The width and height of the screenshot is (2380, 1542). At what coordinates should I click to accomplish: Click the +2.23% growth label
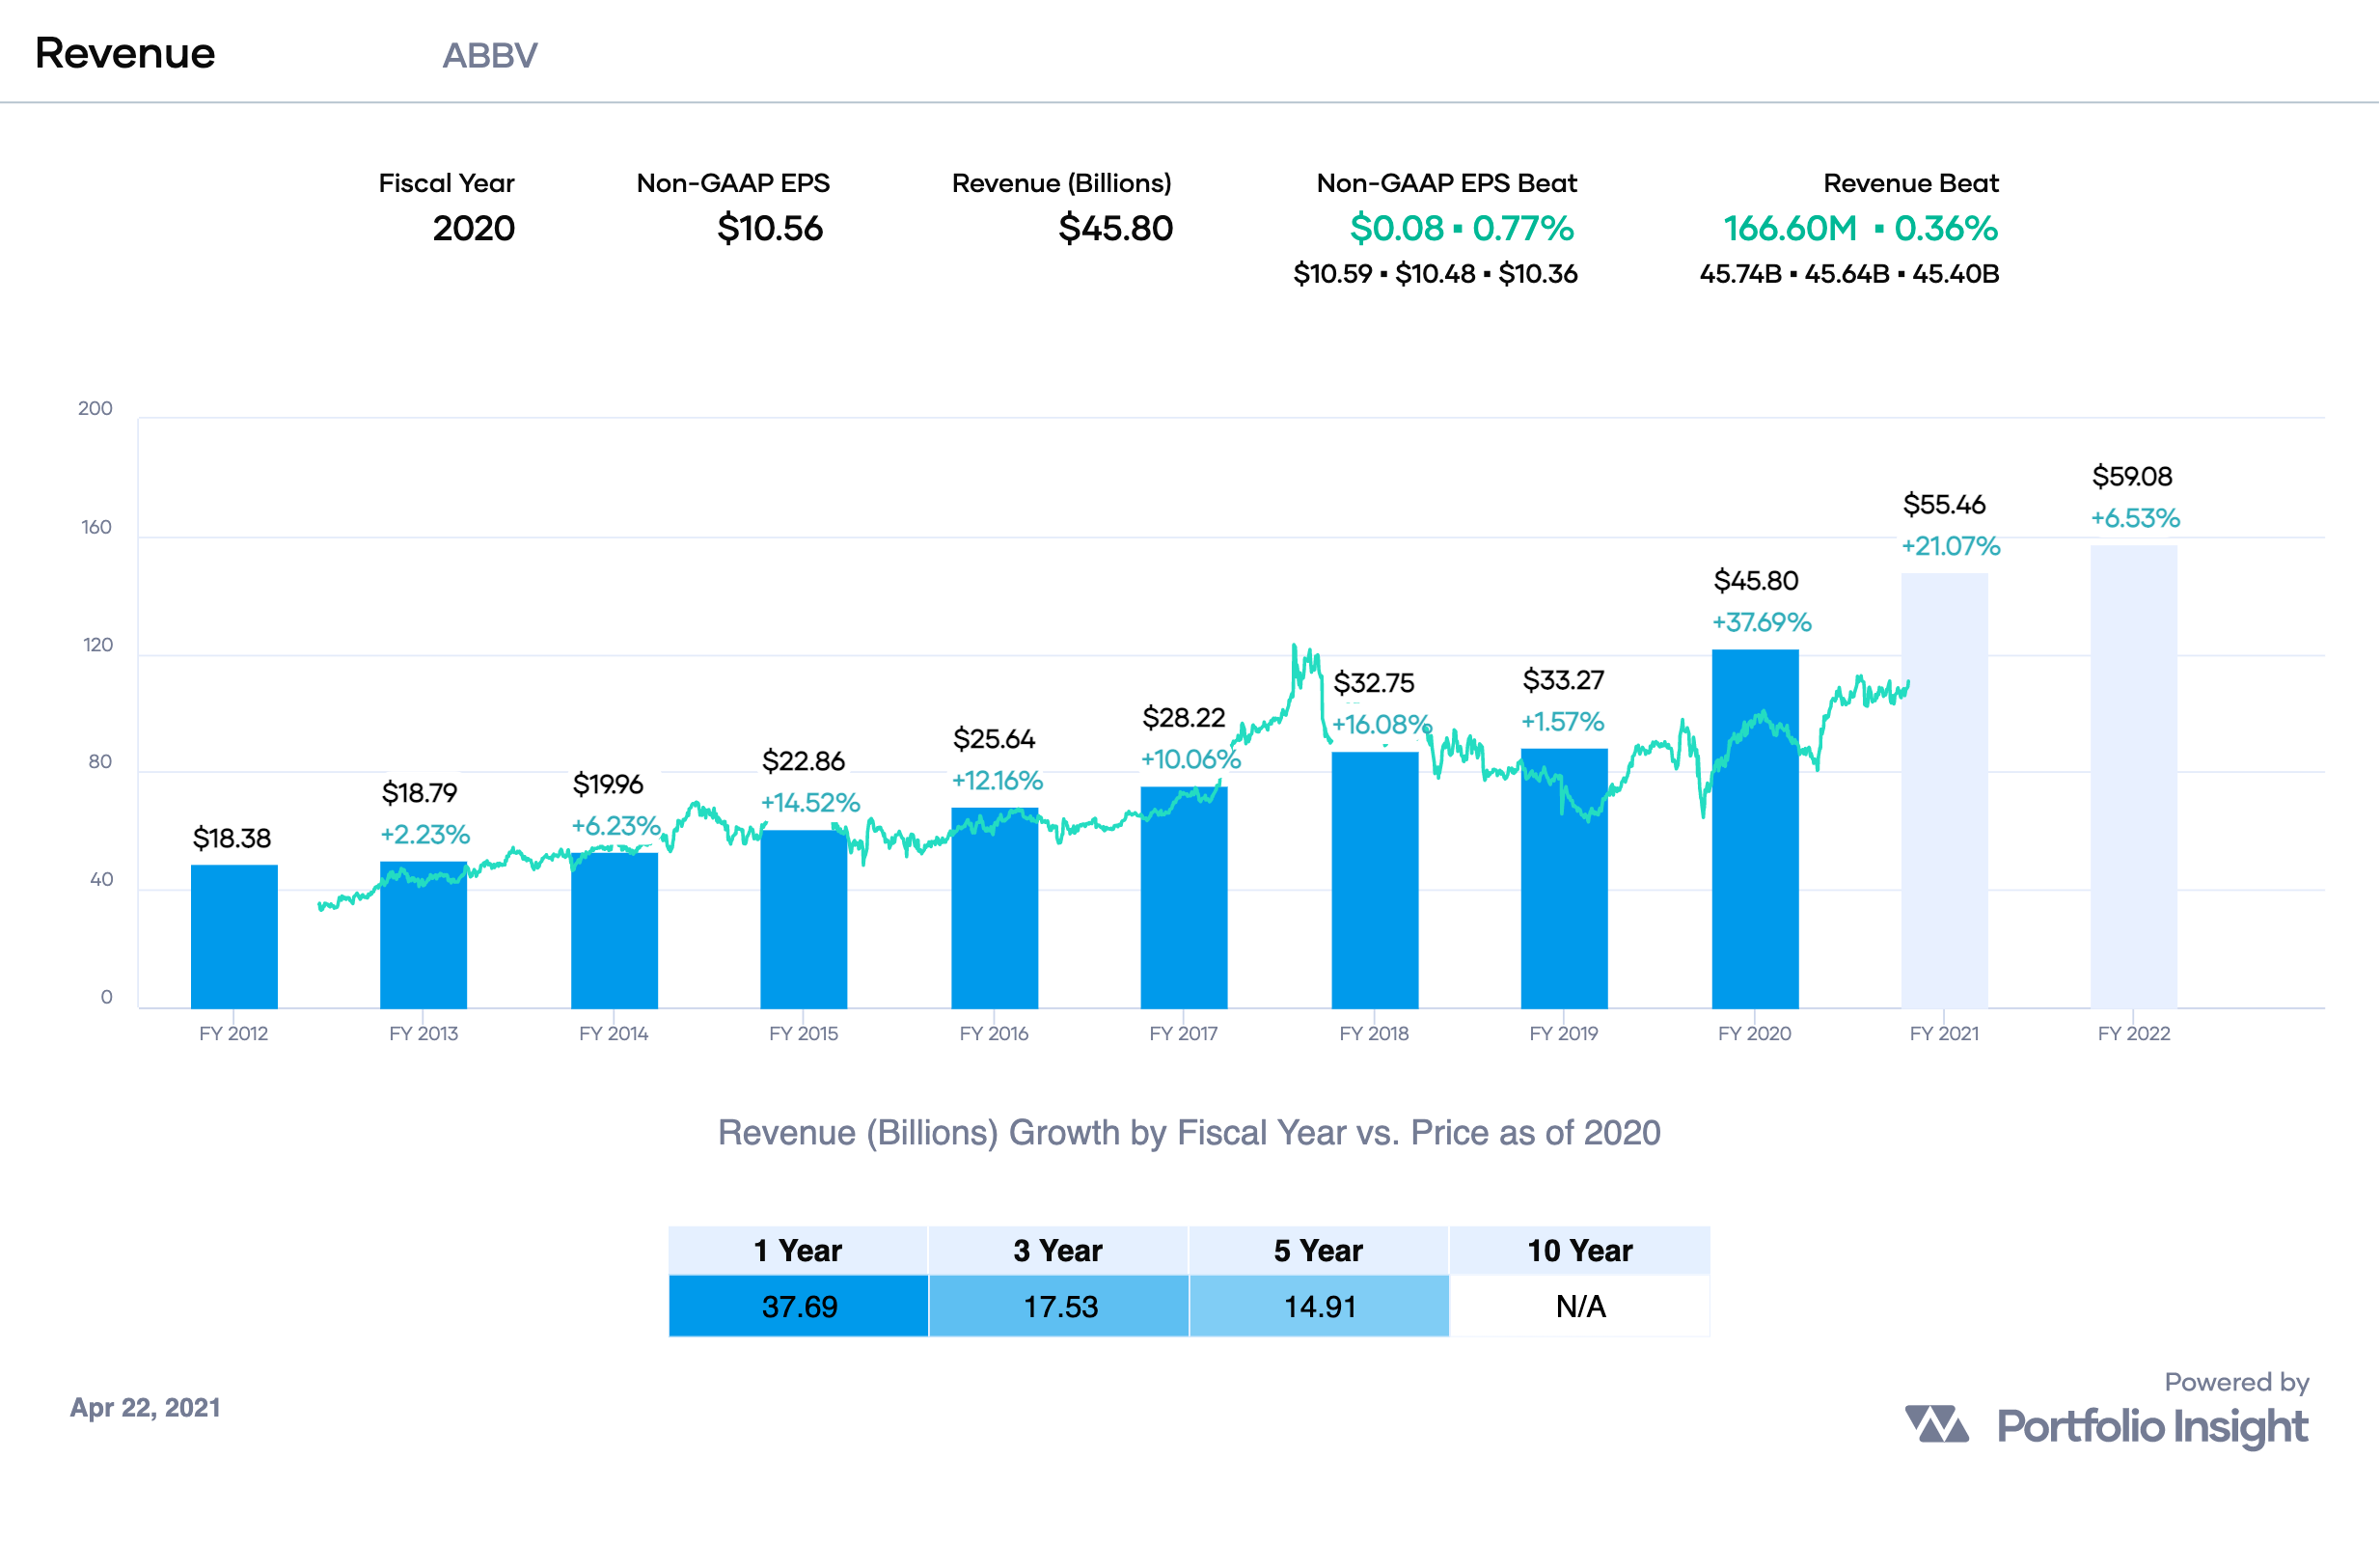click(x=425, y=834)
